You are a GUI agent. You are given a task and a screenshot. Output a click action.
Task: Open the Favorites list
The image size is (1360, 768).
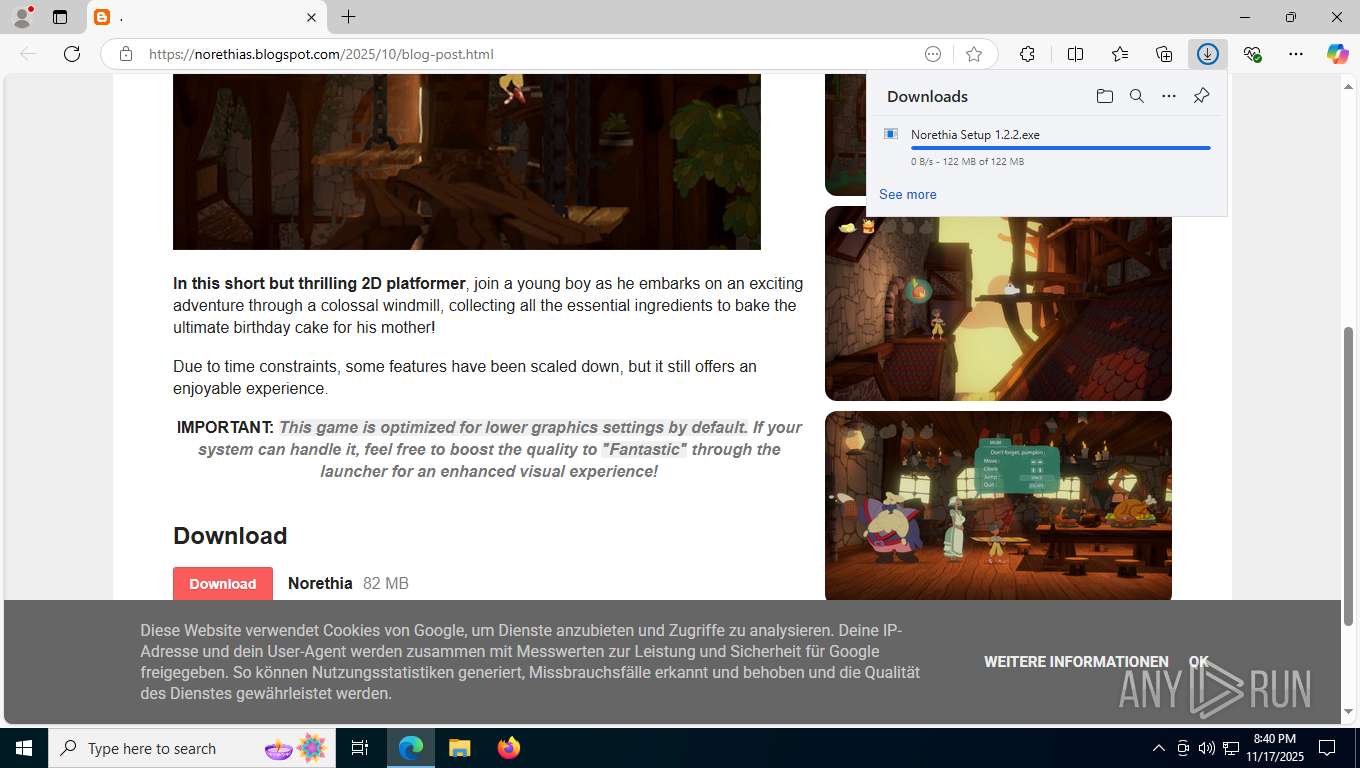1120,54
